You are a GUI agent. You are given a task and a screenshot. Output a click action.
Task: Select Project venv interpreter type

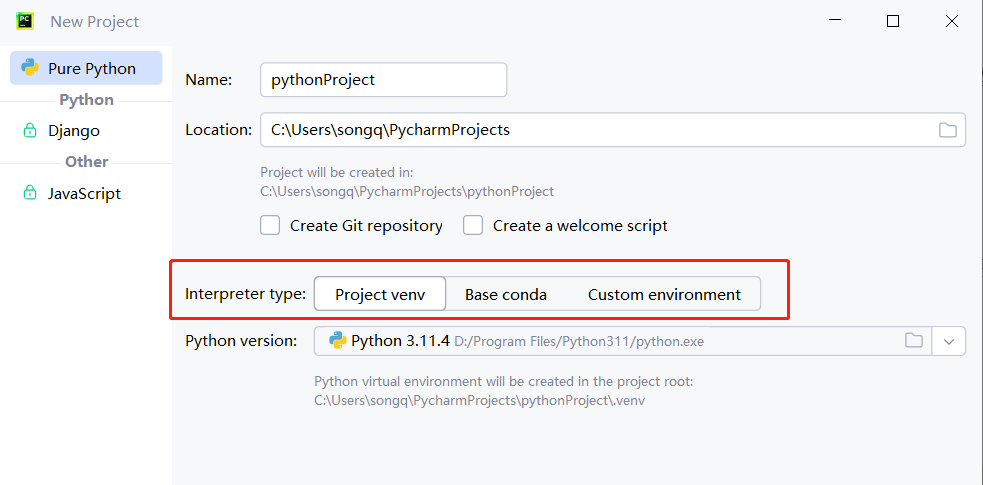coord(379,294)
